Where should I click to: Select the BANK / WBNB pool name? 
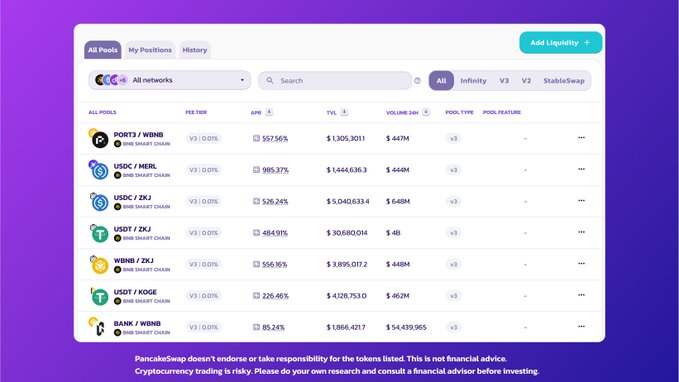tap(137, 324)
